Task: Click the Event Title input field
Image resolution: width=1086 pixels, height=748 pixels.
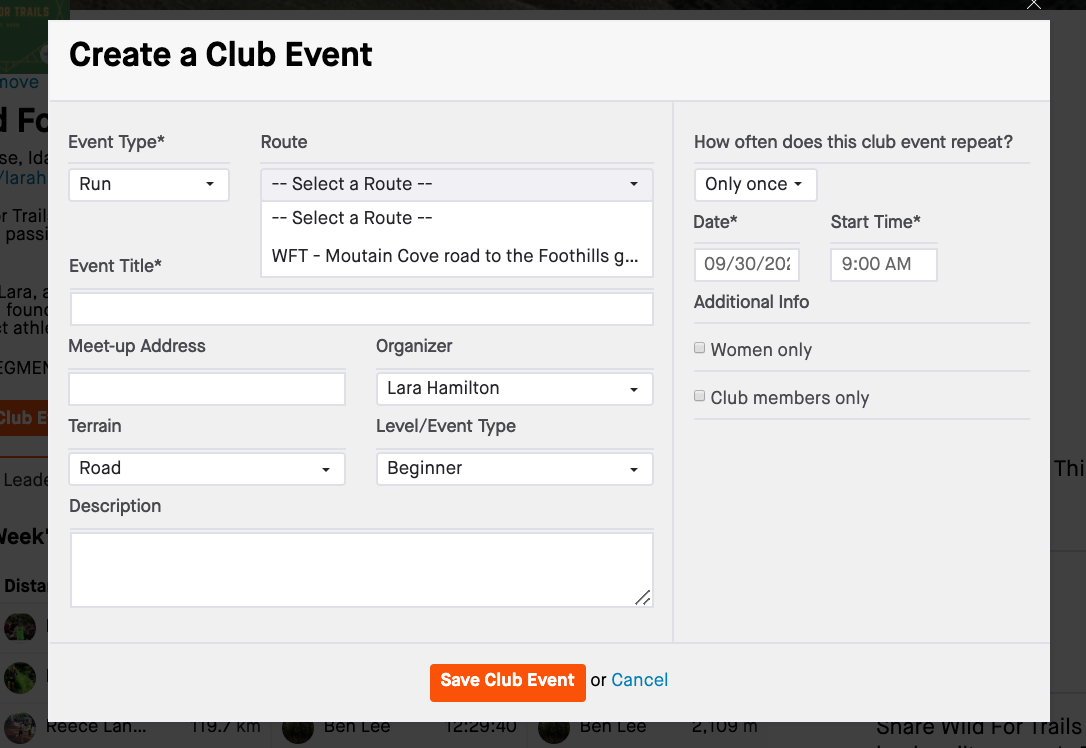Action: coord(361,308)
